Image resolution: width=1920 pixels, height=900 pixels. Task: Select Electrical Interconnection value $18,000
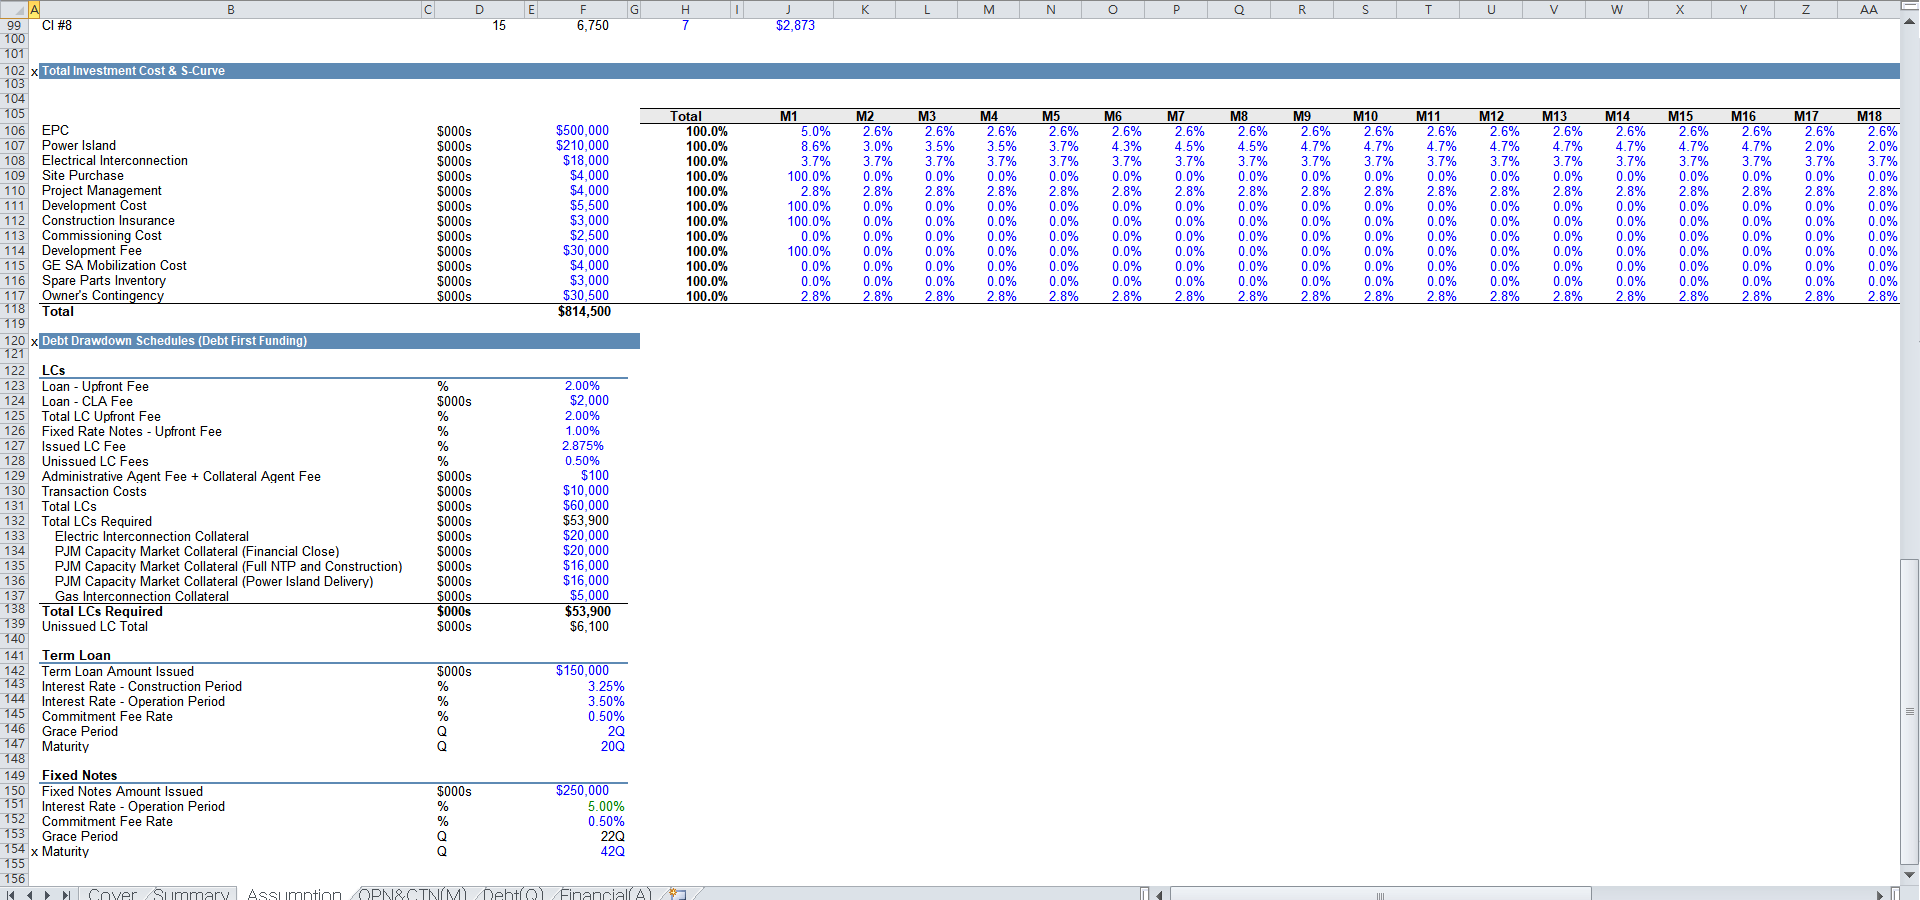tap(585, 161)
